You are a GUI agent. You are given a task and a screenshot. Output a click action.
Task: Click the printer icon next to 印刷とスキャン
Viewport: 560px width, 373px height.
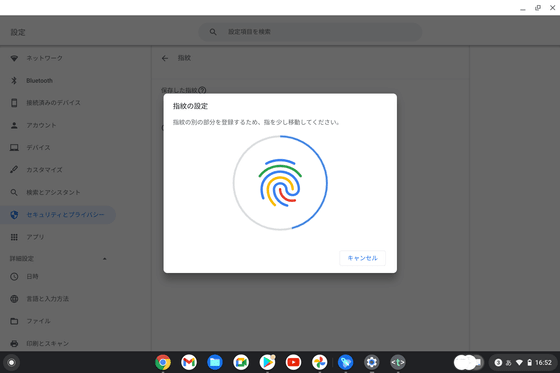14,343
